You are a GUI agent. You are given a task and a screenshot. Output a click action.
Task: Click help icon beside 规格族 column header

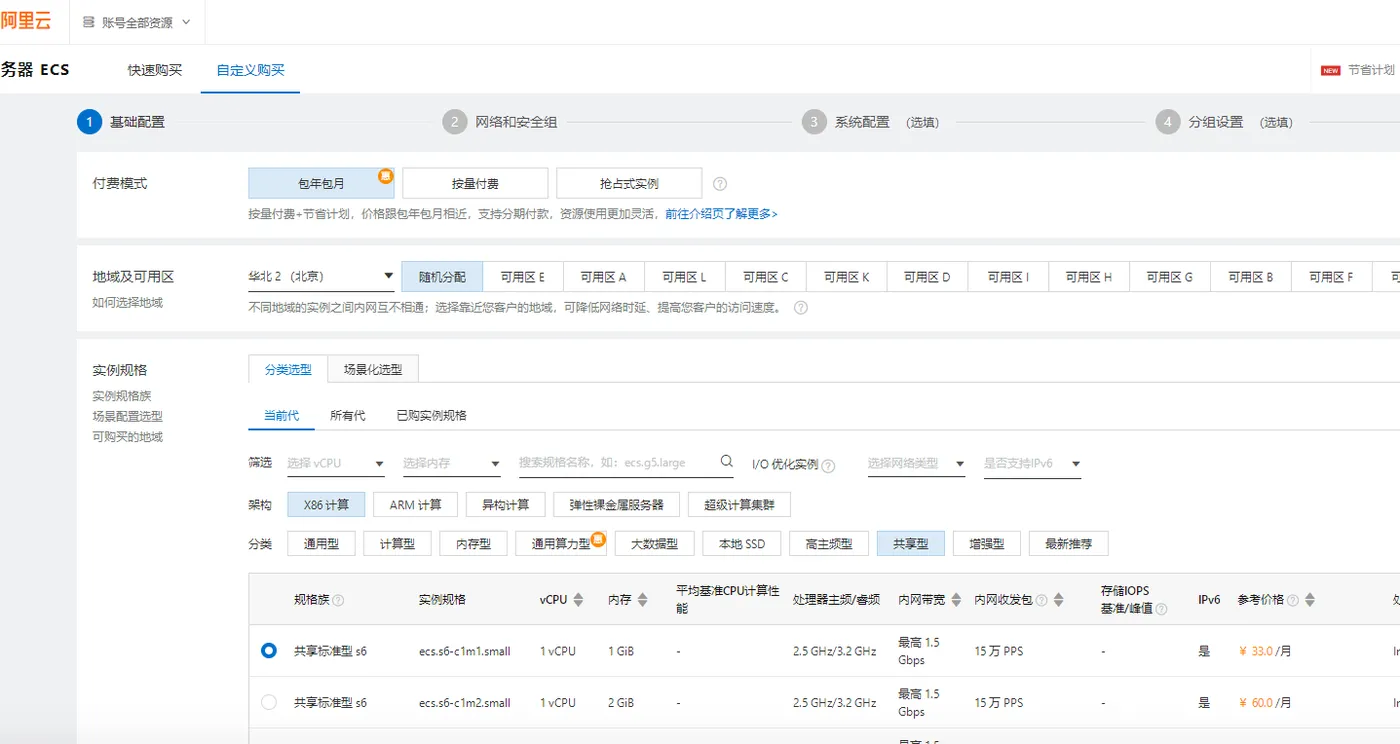338,600
